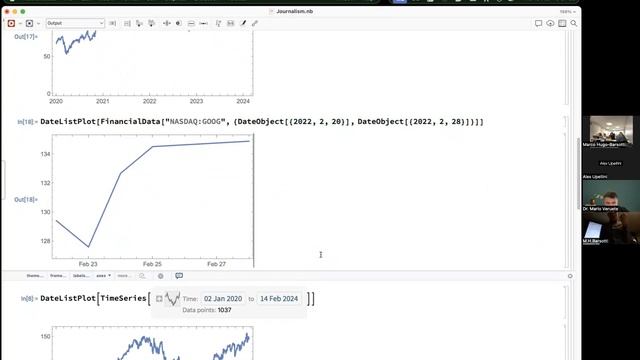Open the dropdown arrow beside evaluate button
Viewport: 640px width, 360px height.
20,24
